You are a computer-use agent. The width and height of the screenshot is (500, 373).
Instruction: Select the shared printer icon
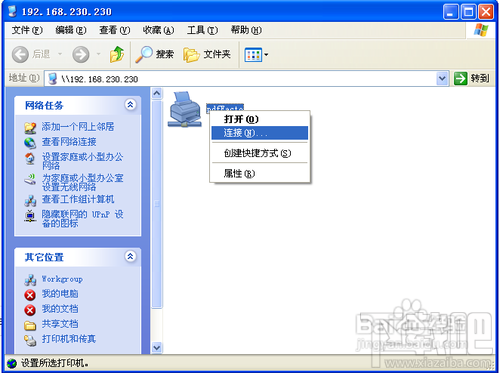(185, 109)
